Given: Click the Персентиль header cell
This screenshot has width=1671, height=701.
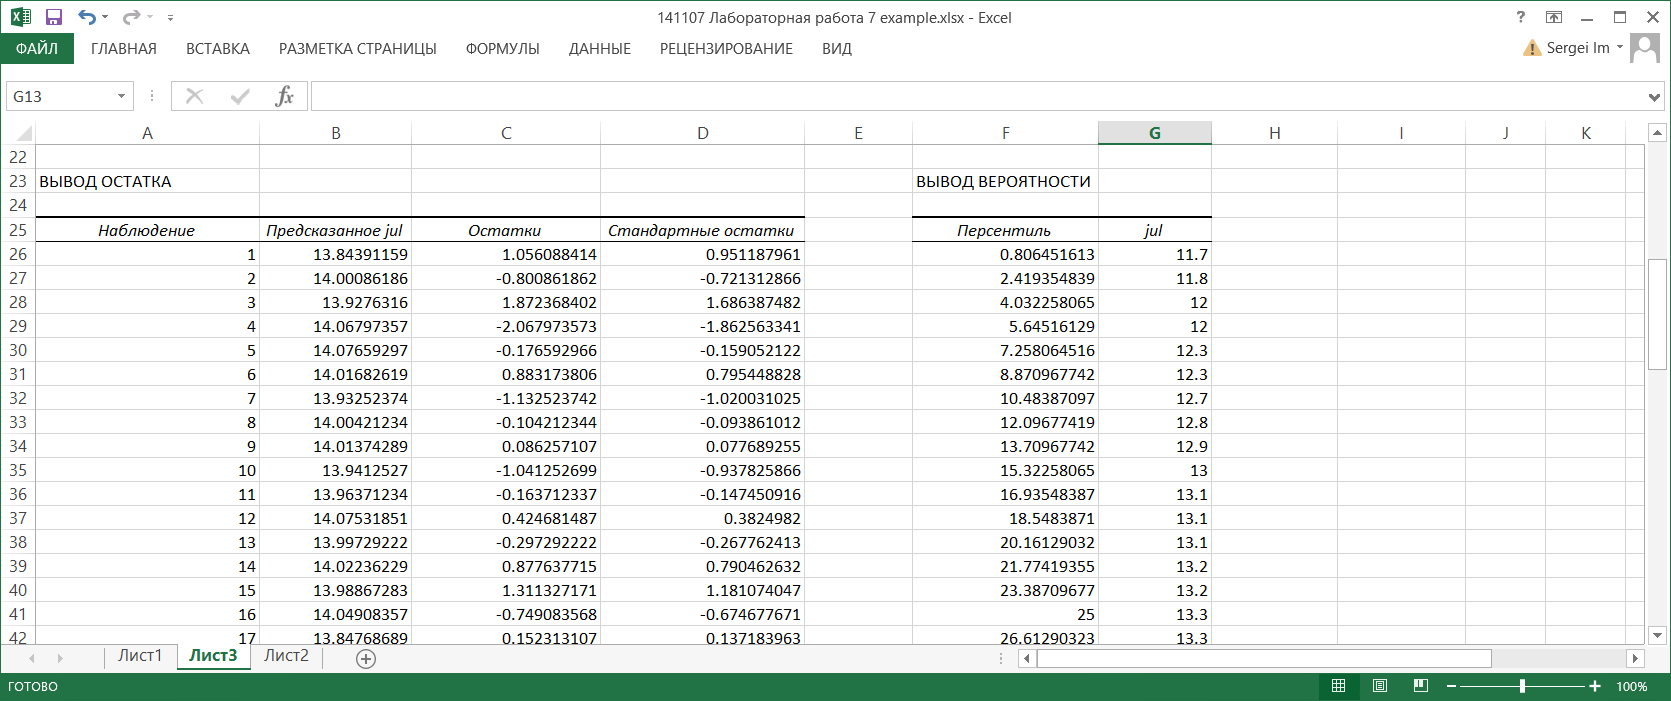Looking at the screenshot, I should click(x=1005, y=230).
